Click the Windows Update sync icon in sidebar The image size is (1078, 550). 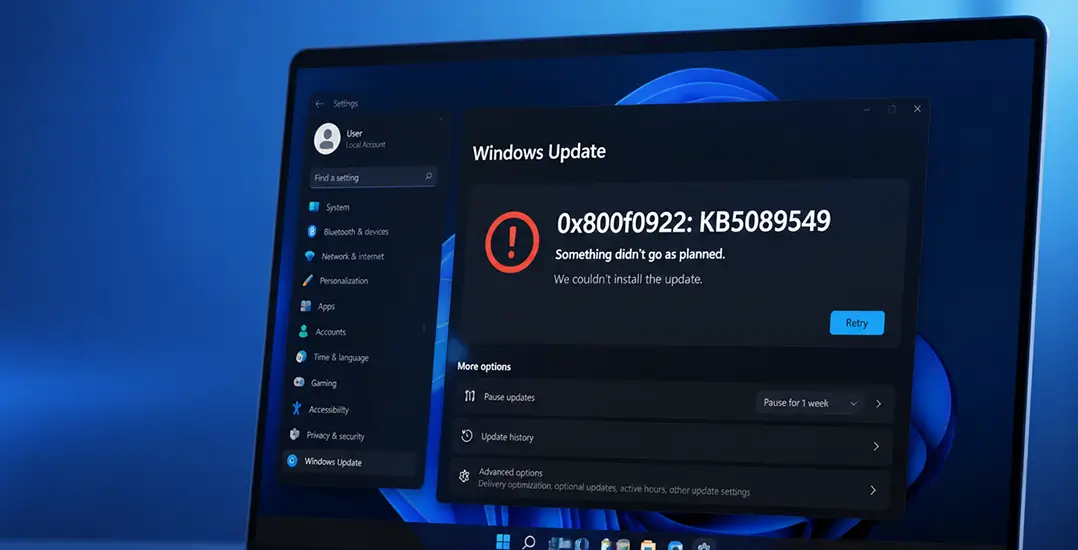pos(292,461)
